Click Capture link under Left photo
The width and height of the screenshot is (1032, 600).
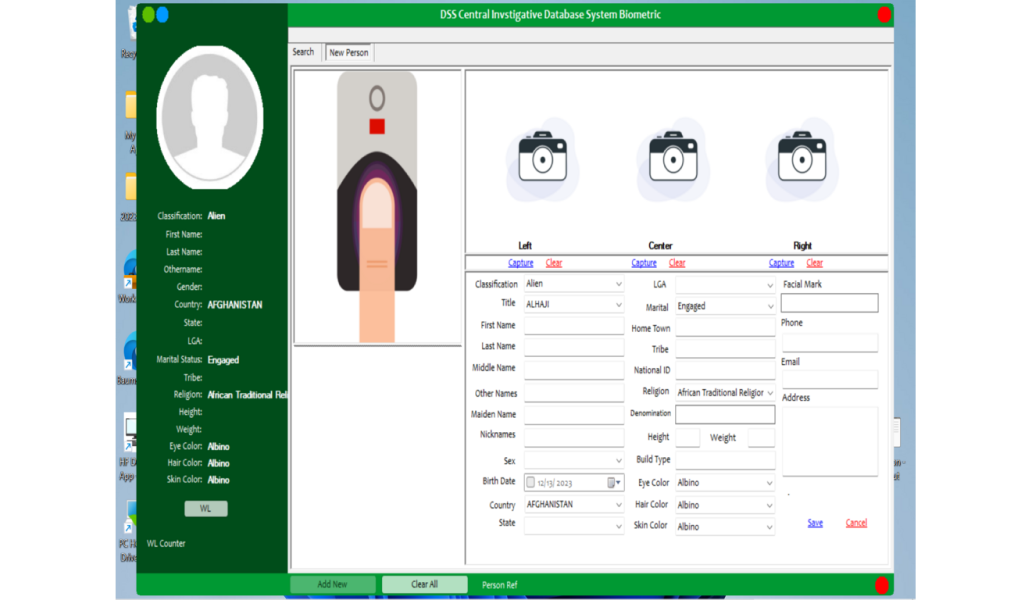tap(520, 263)
